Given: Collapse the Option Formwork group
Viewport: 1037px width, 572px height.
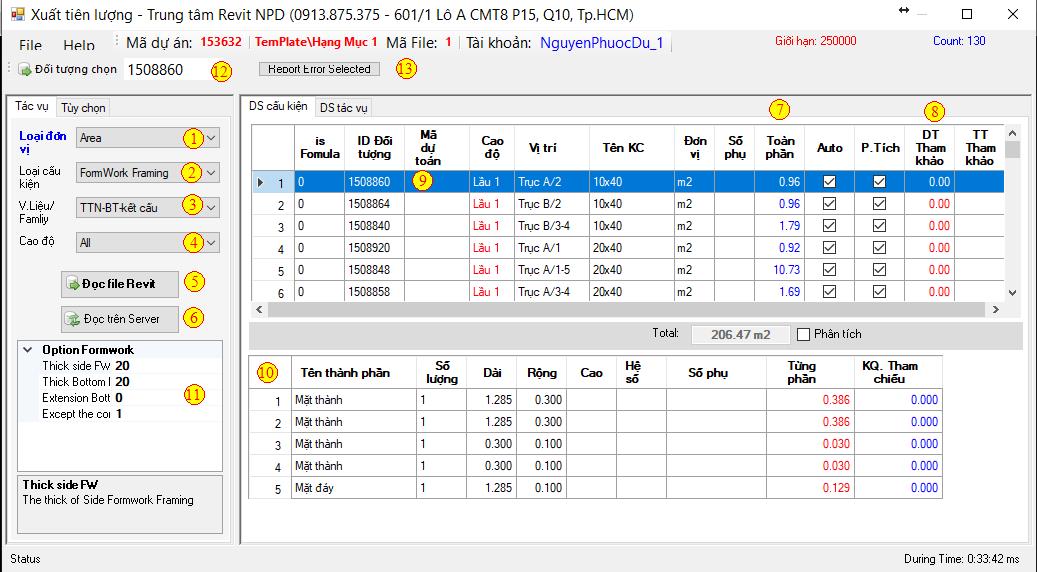Looking at the screenshot, I should [x=28, y=350].
